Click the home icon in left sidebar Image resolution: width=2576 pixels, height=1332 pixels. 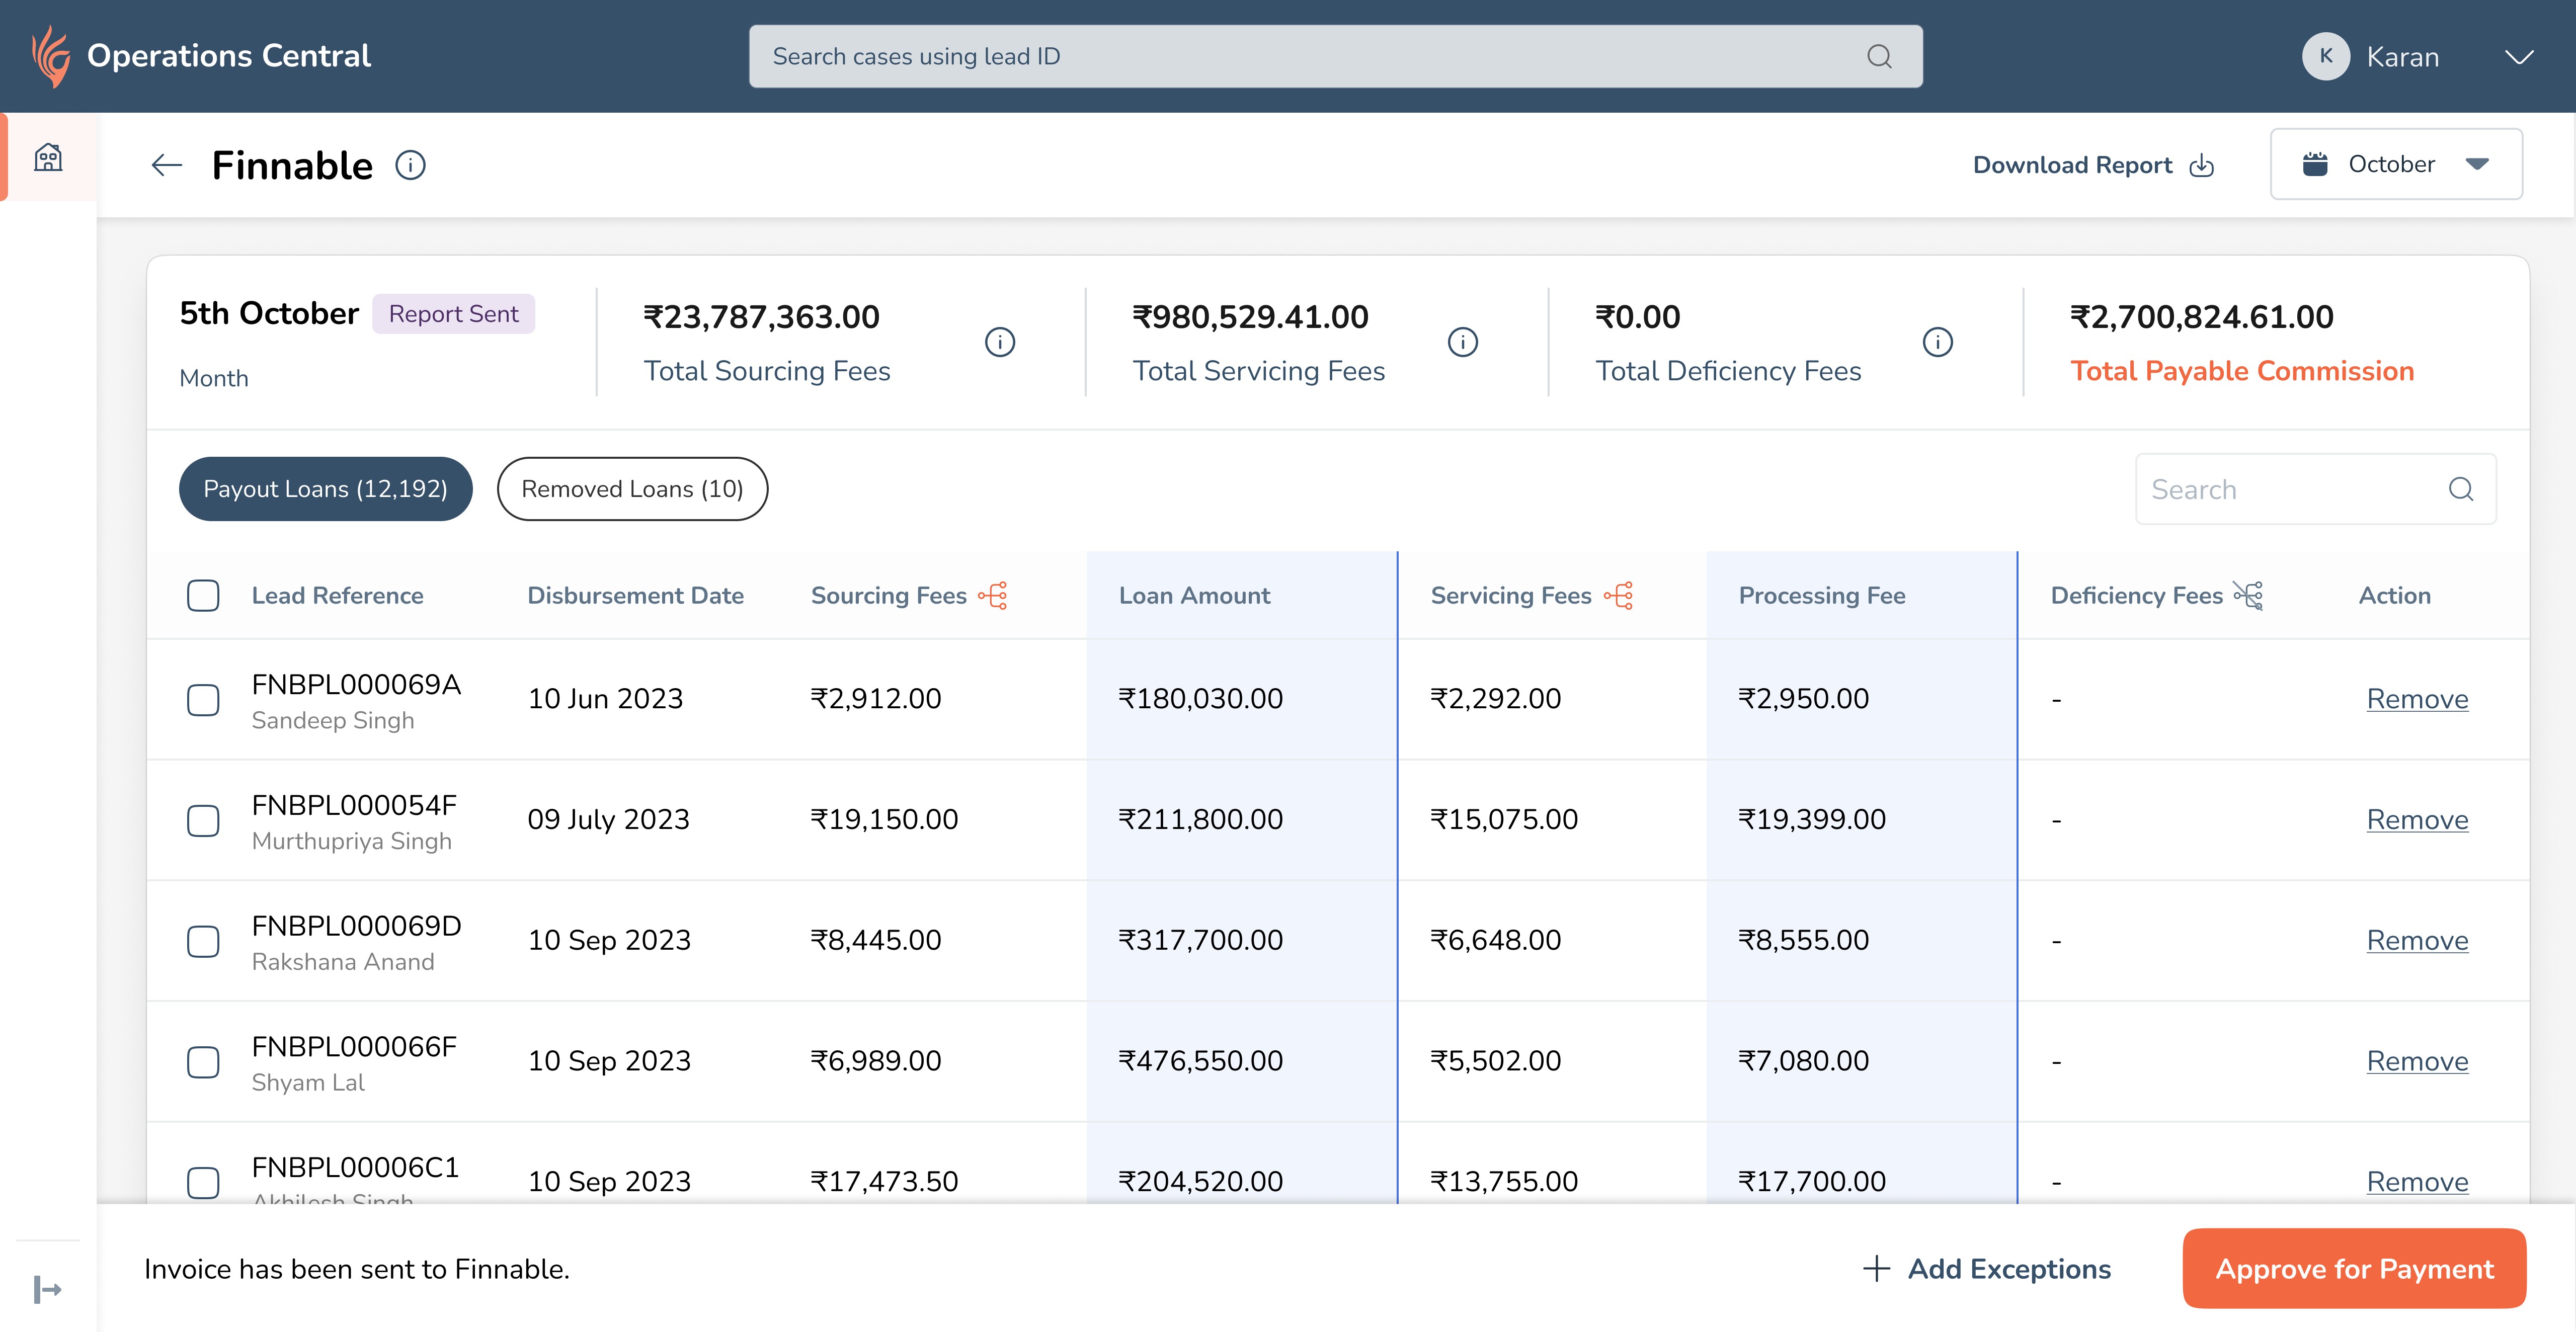[48, 158]
